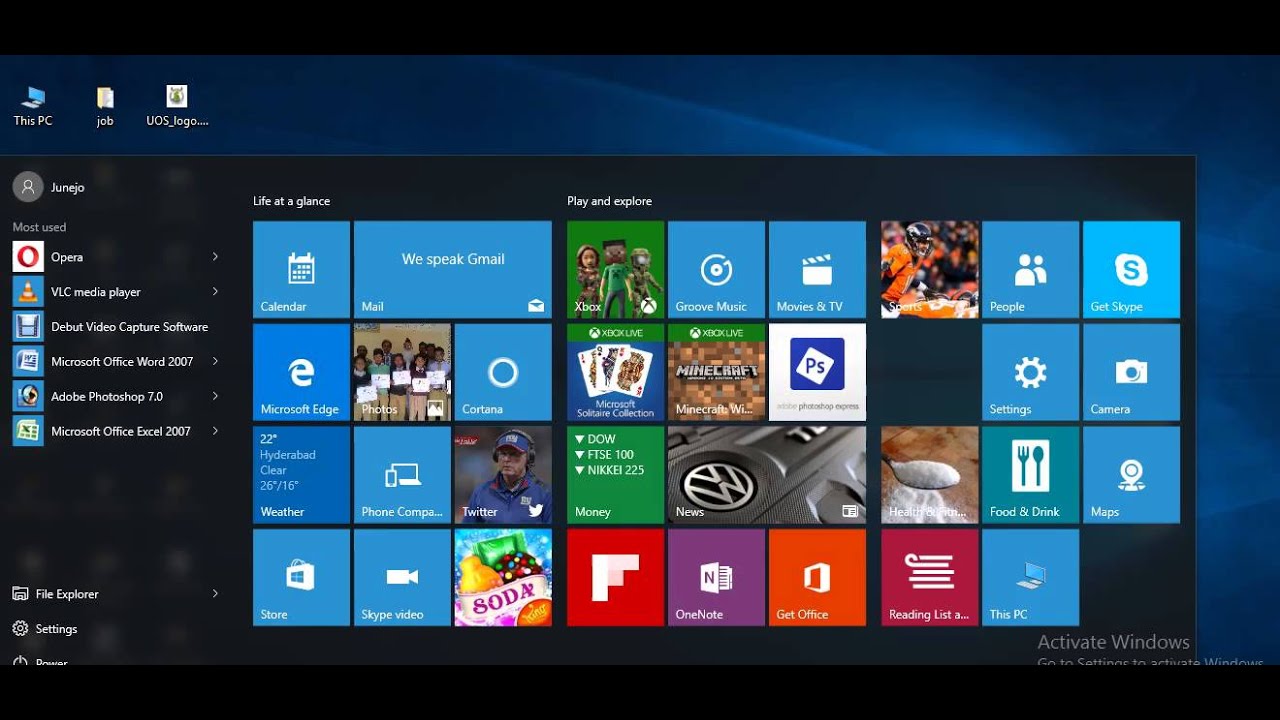Open the Movies & TV tile
The height and width of the screenshot is (720, 1280).
pos(817,270)
